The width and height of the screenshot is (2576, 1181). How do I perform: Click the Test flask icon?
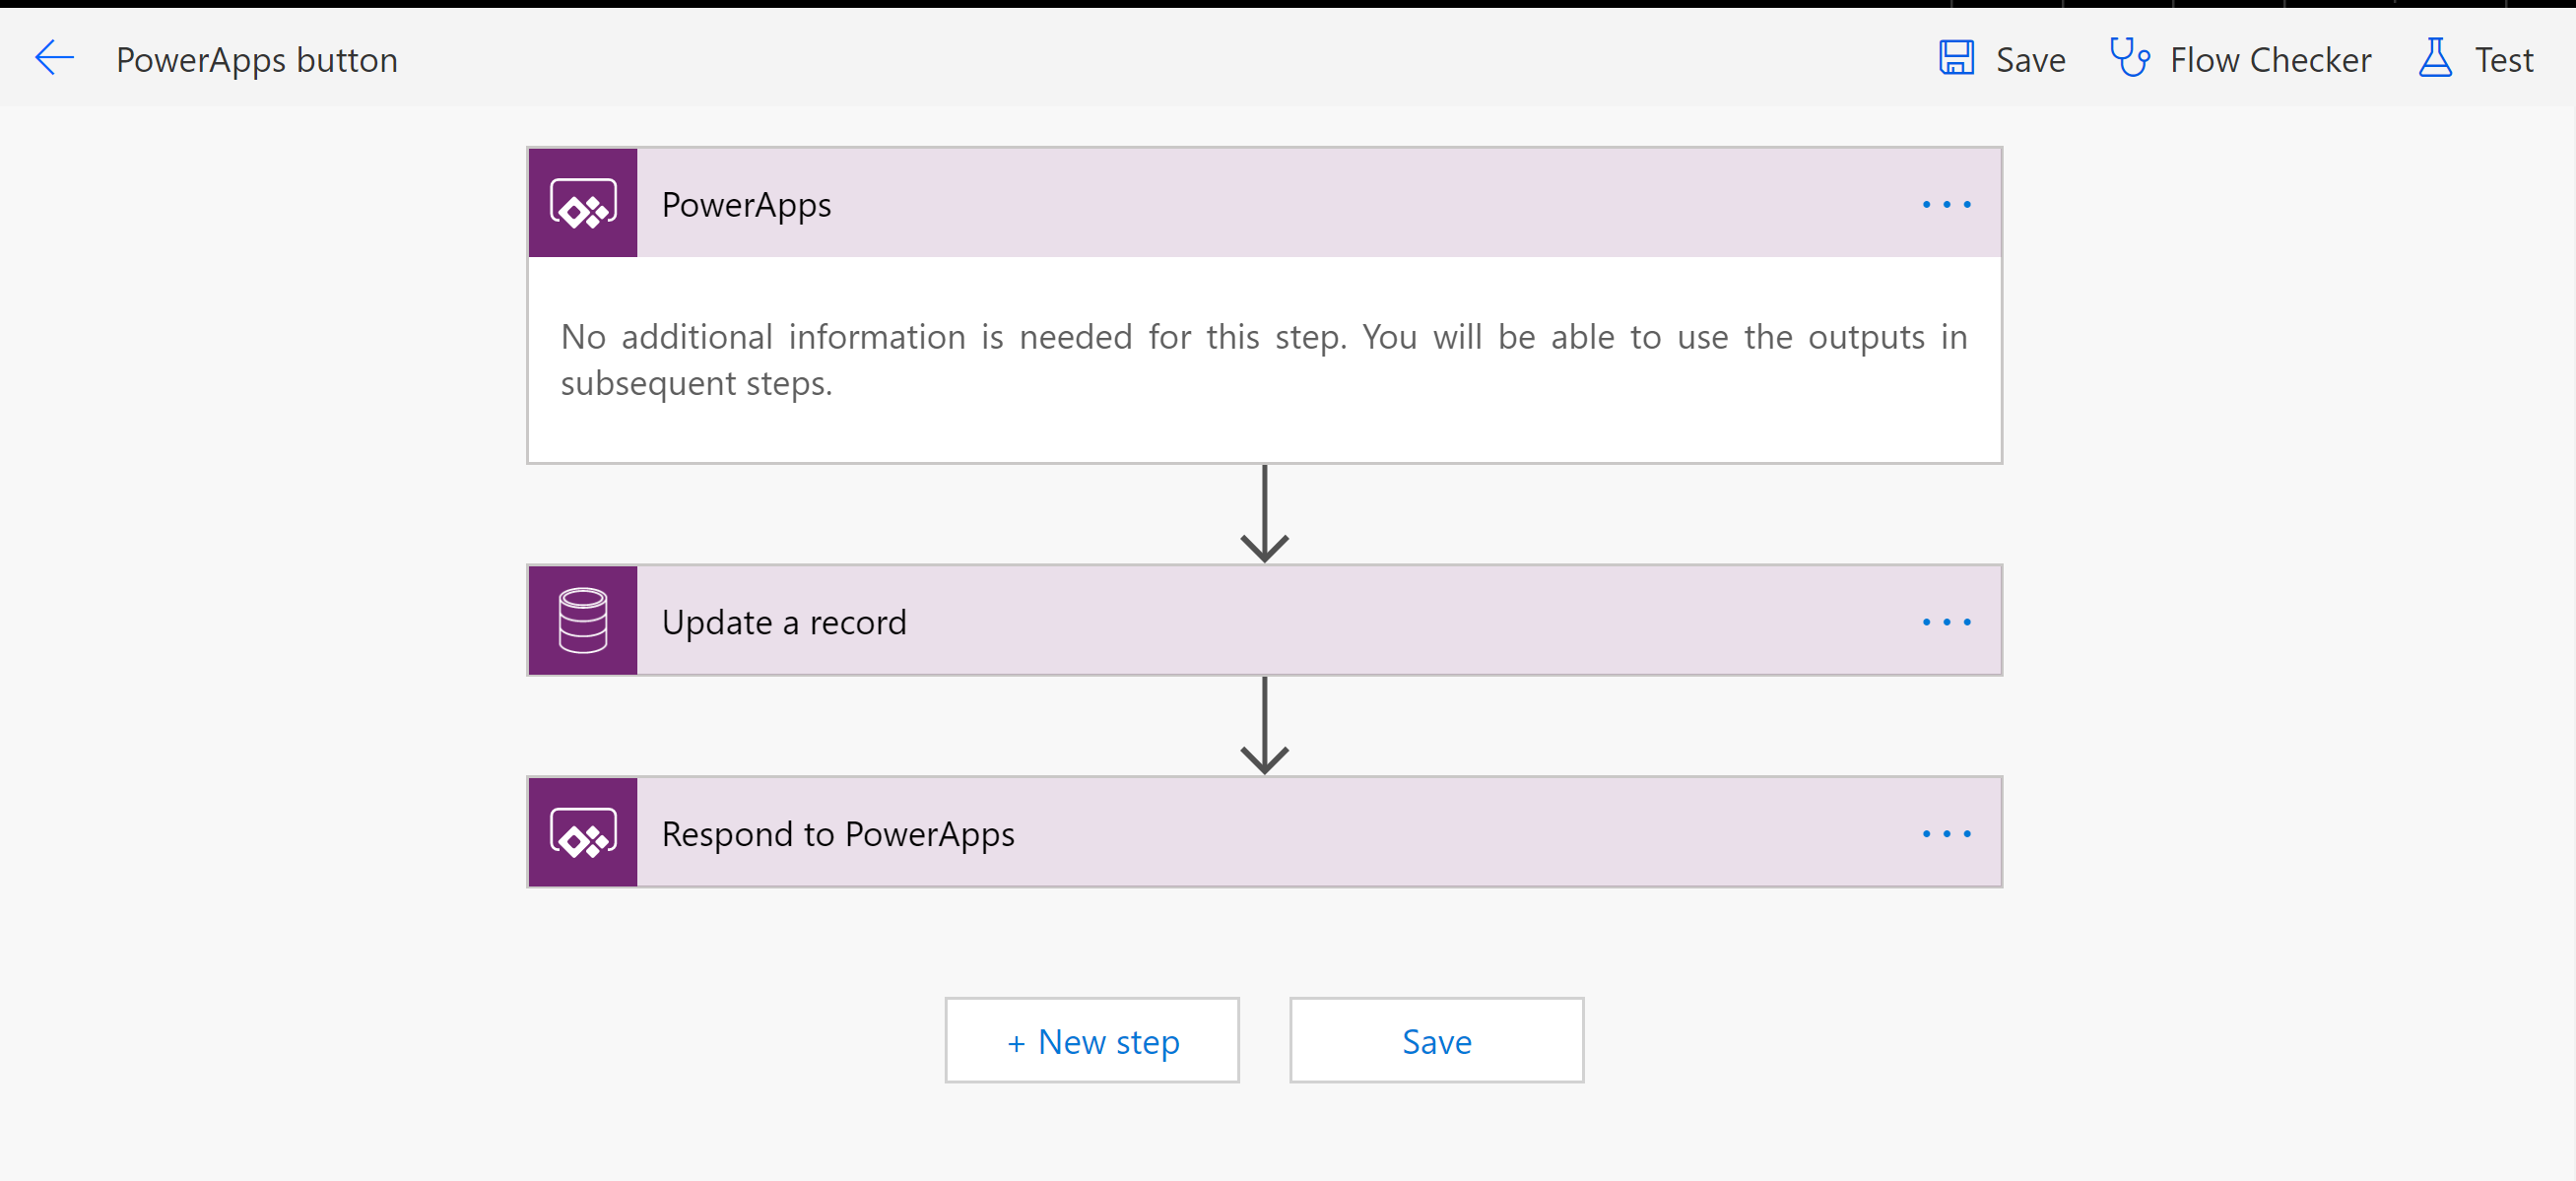point(2435,58)
